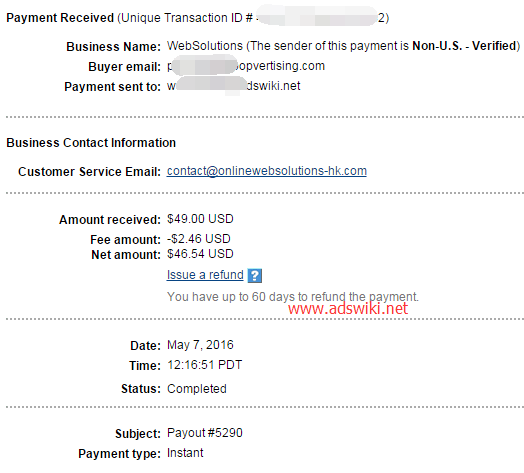The image size is (524, 473).
Task: Click the red www.adswiki.net watermark
Action: pos(348,308)
